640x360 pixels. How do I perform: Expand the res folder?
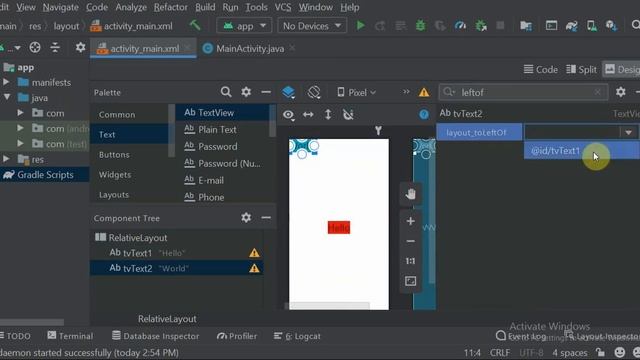[6, 159]
